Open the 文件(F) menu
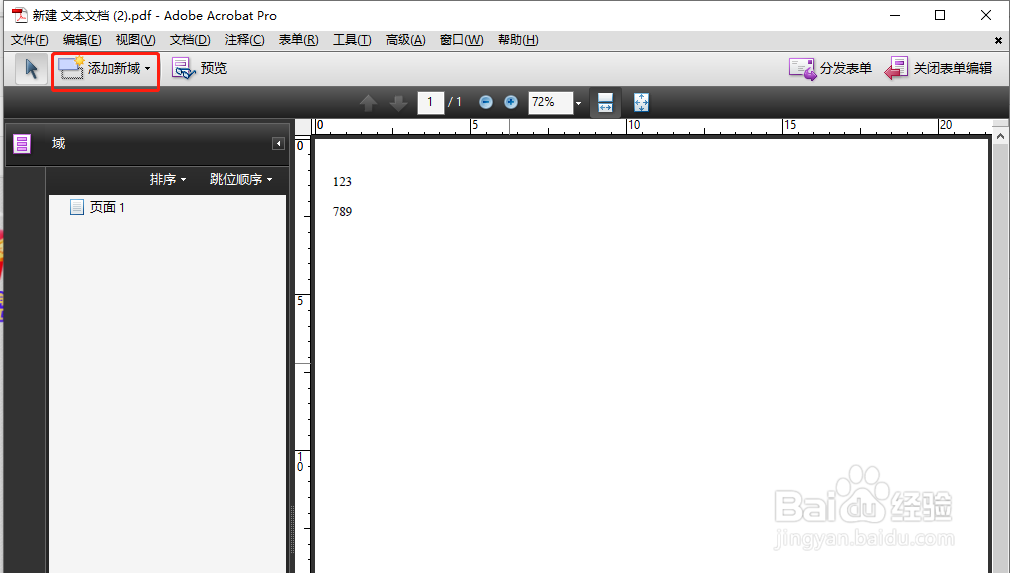The height and width of the screenshot is (573, 1010). click(30, 40)
